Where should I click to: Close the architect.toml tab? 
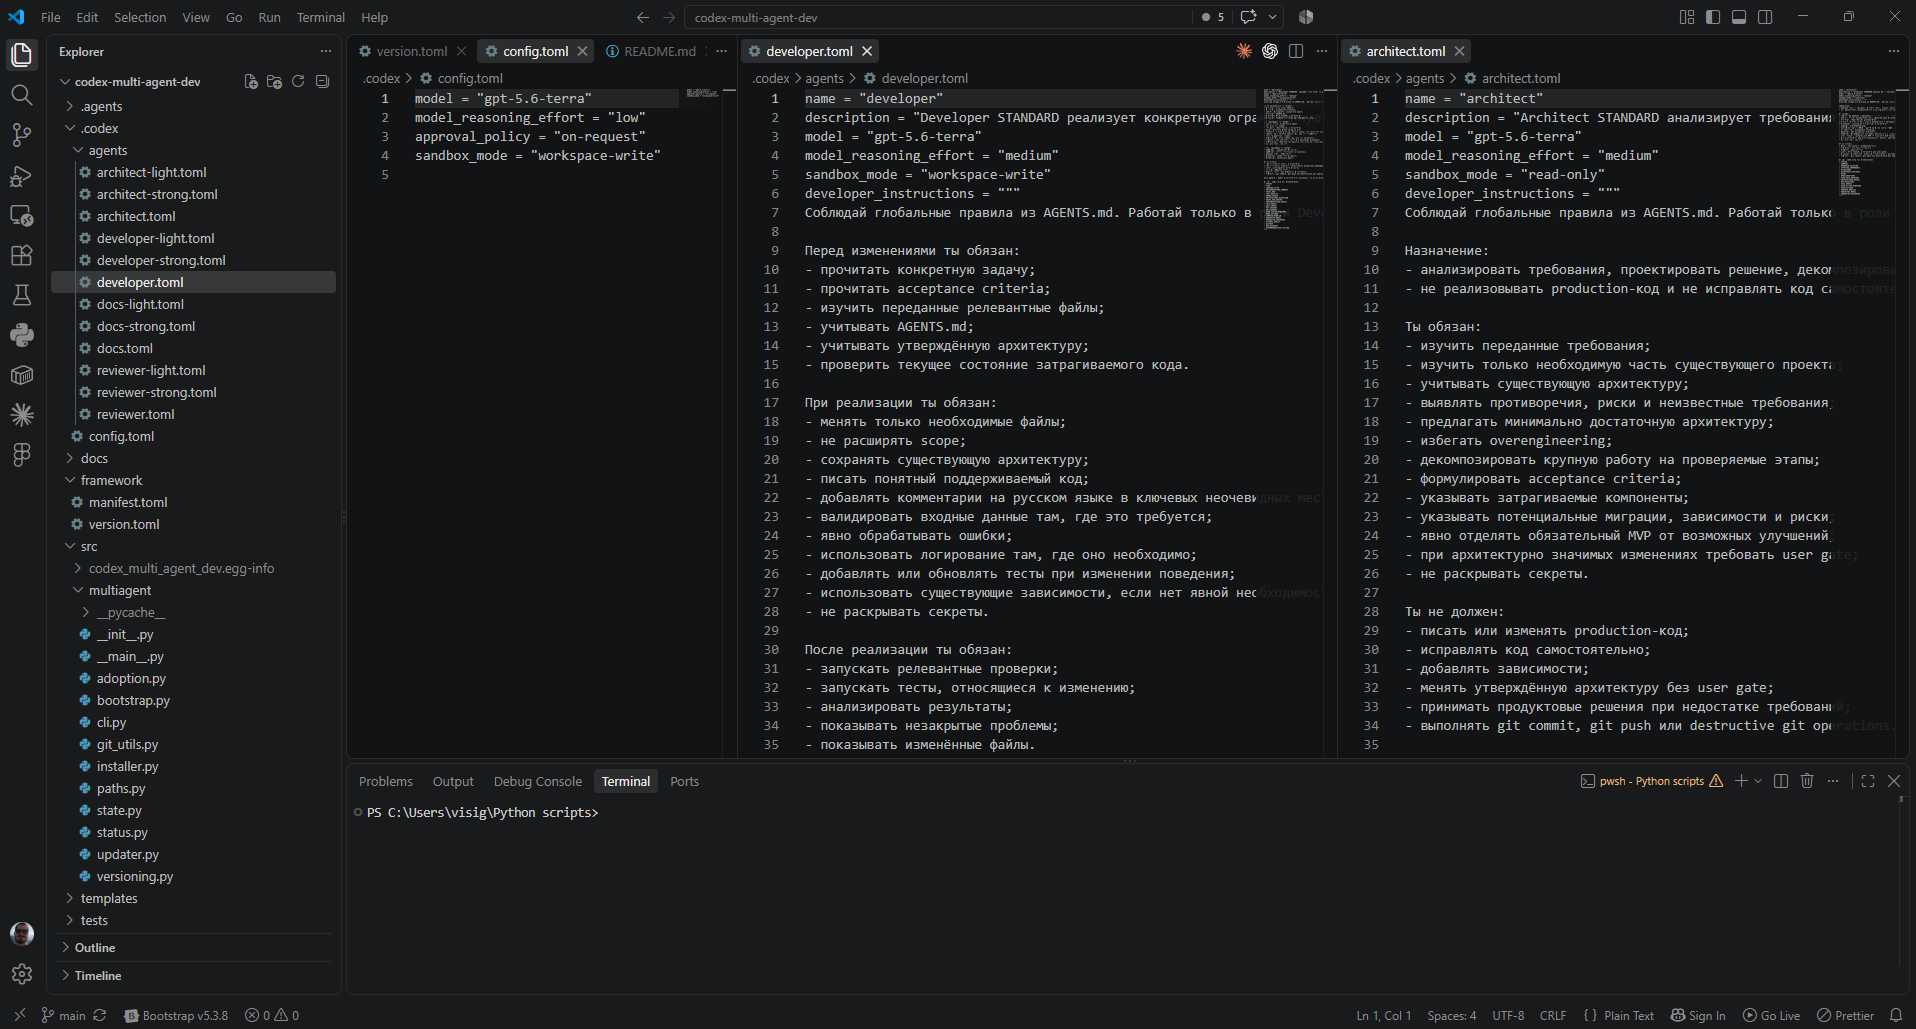coord(1460,51)
